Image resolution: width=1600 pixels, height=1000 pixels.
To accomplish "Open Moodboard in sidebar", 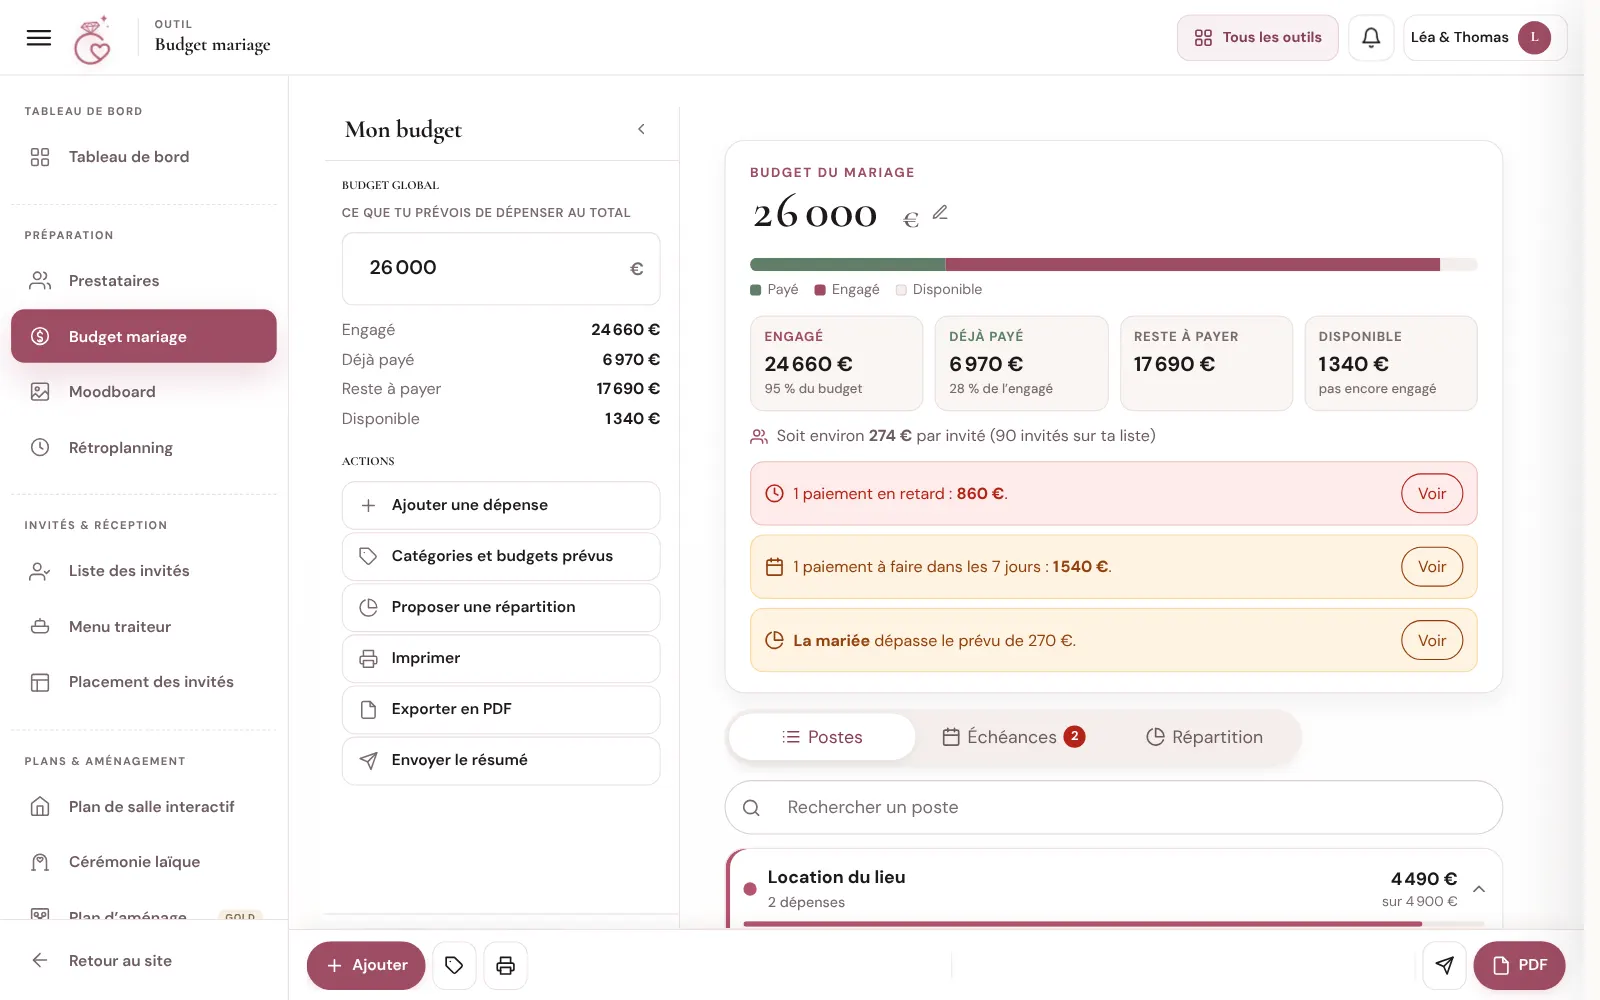I will point(144,392).
